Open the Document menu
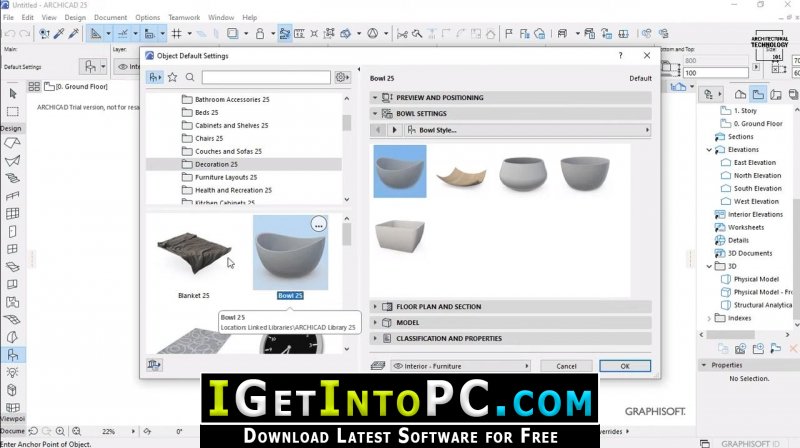The image size is (800, 448). tap(110, 17)
